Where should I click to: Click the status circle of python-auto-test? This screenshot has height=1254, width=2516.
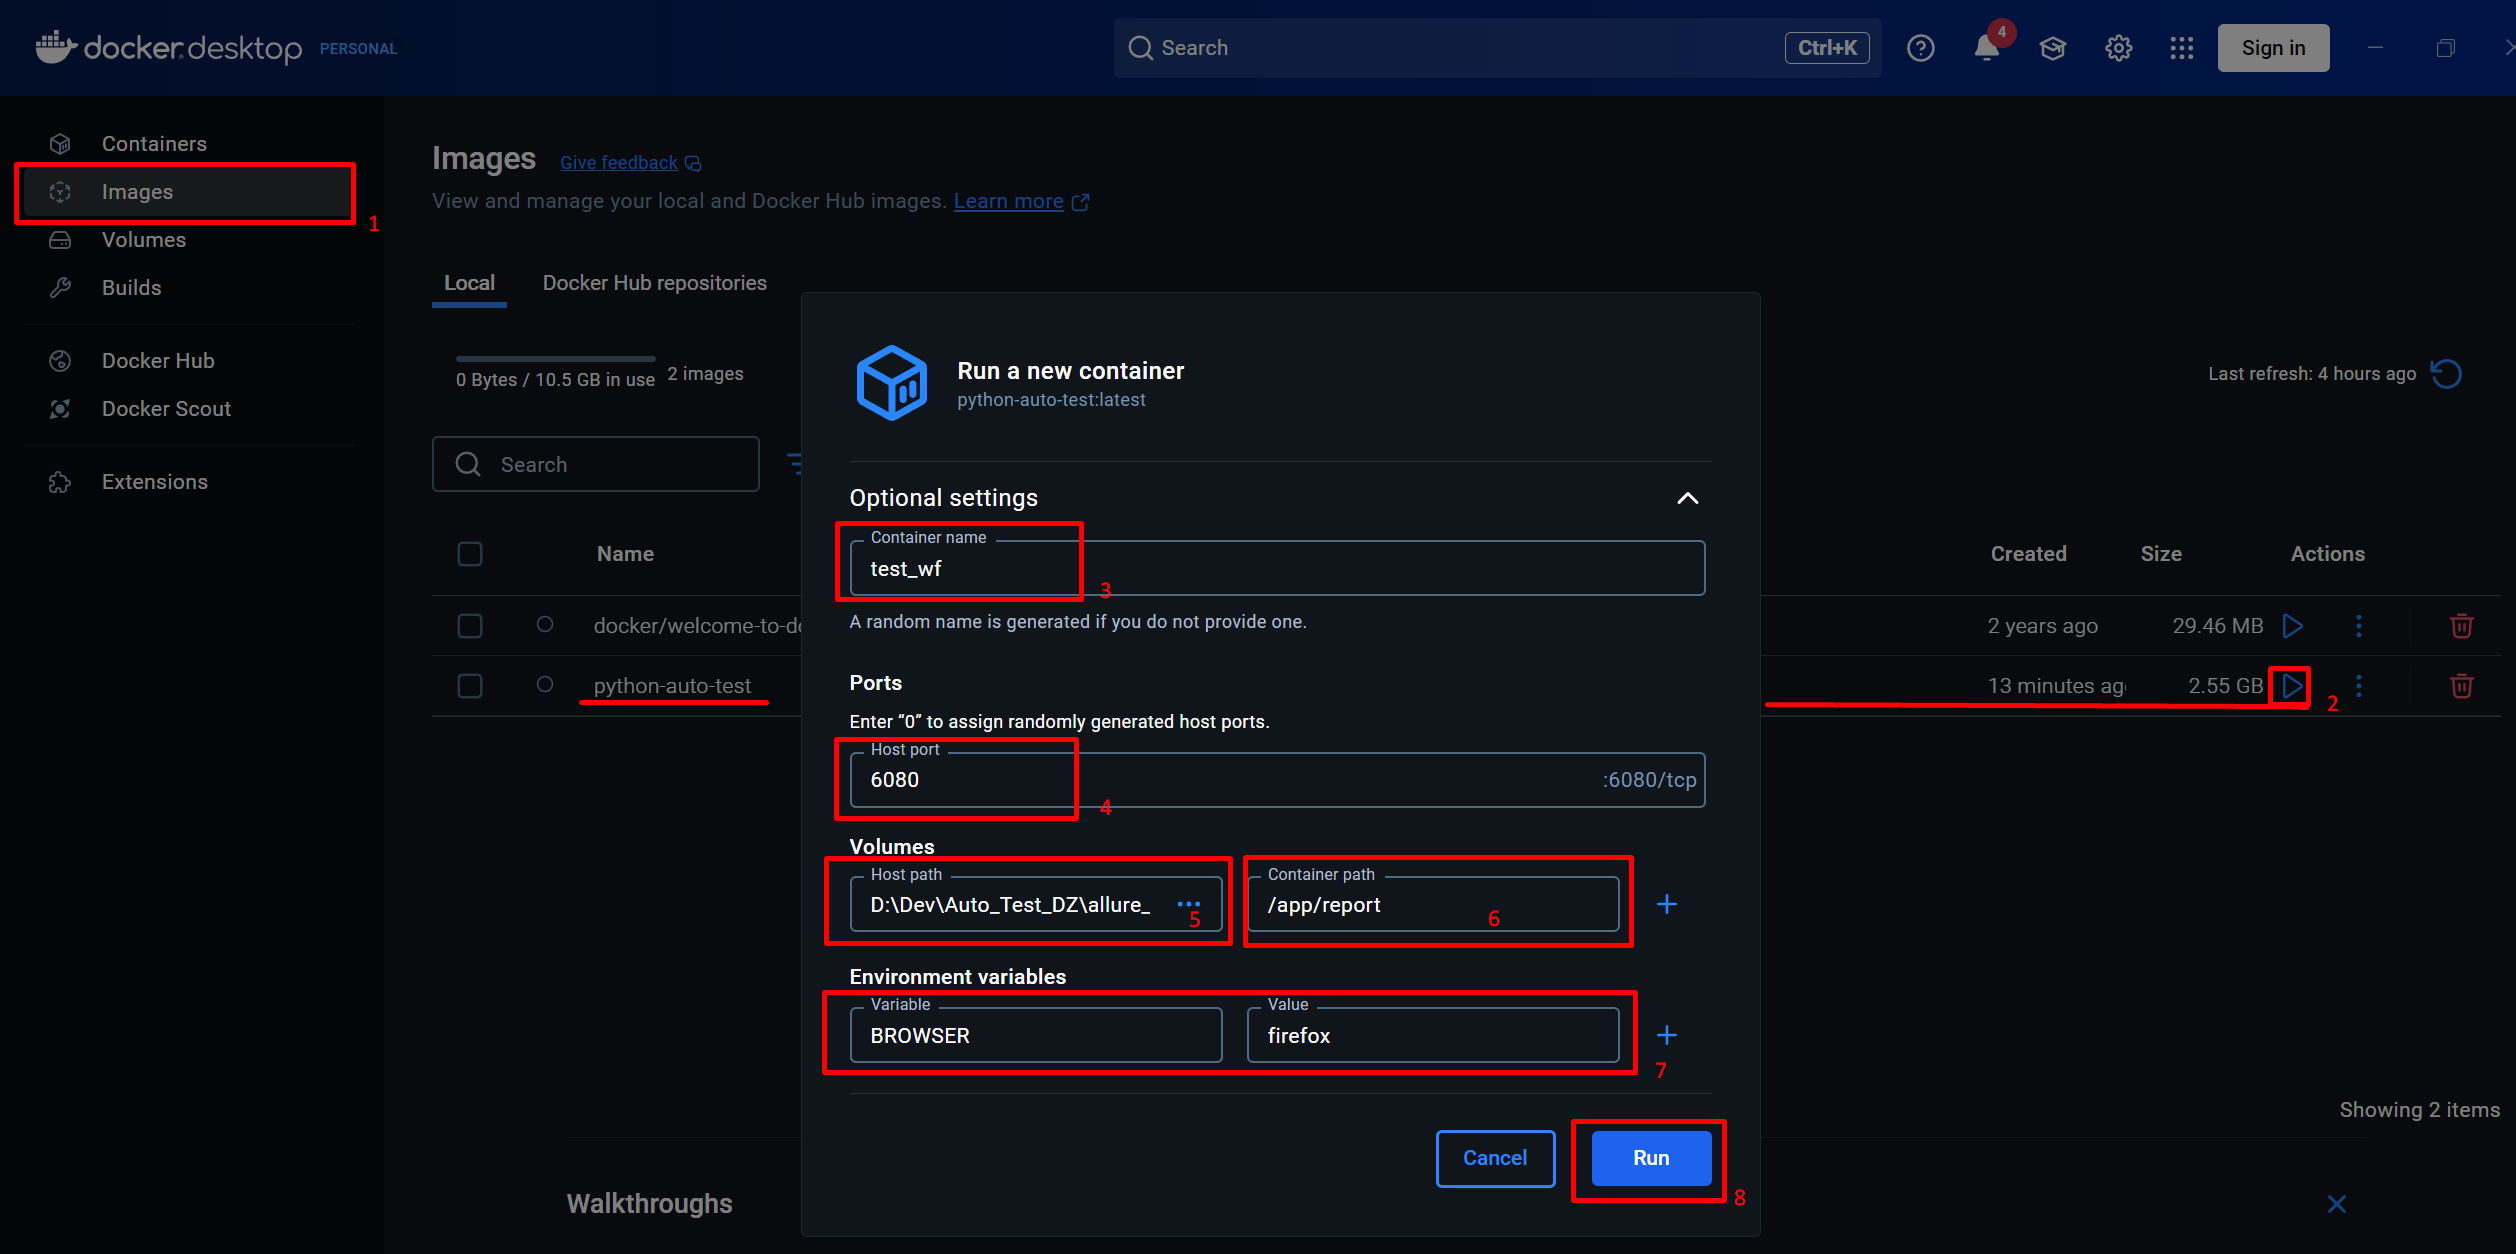545,684
